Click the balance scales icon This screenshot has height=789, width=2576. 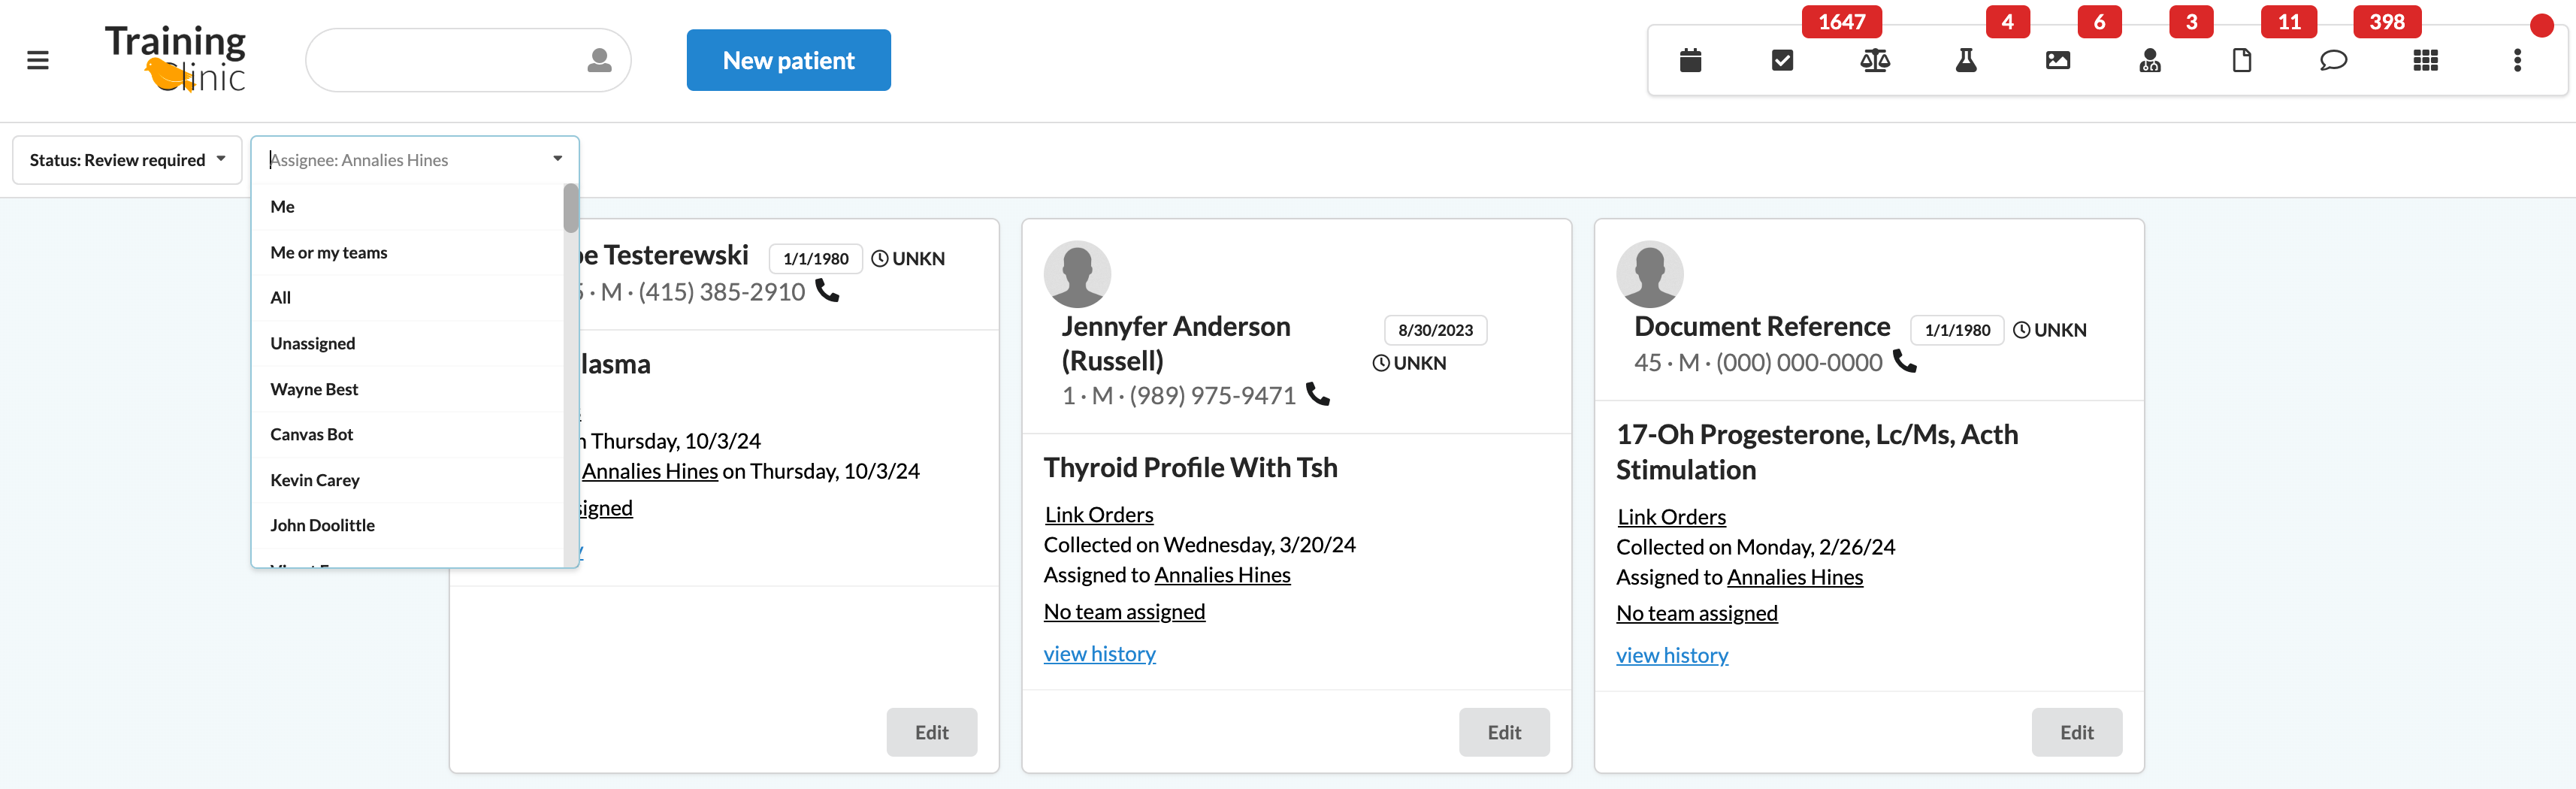pos(1874,61)
